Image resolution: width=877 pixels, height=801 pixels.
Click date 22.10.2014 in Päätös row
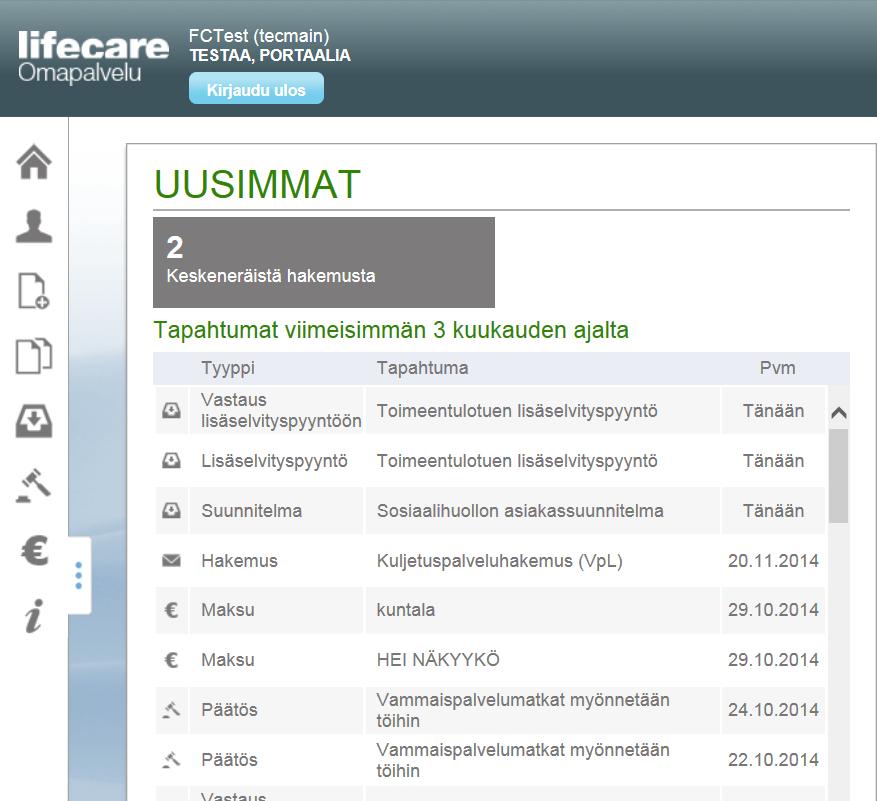pyautogui.click(x=773, y=760)
